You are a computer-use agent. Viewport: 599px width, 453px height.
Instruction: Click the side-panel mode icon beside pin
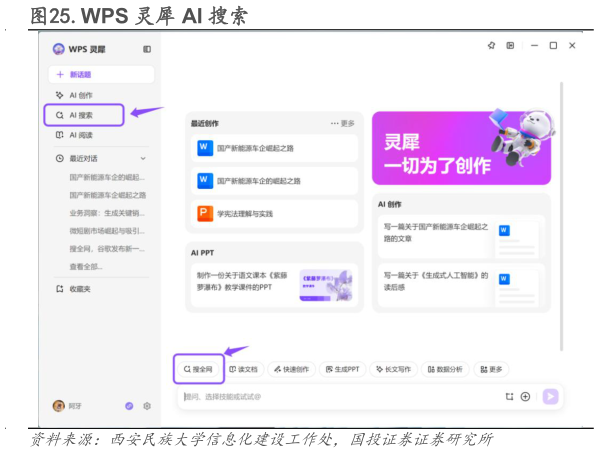[510, 45]
